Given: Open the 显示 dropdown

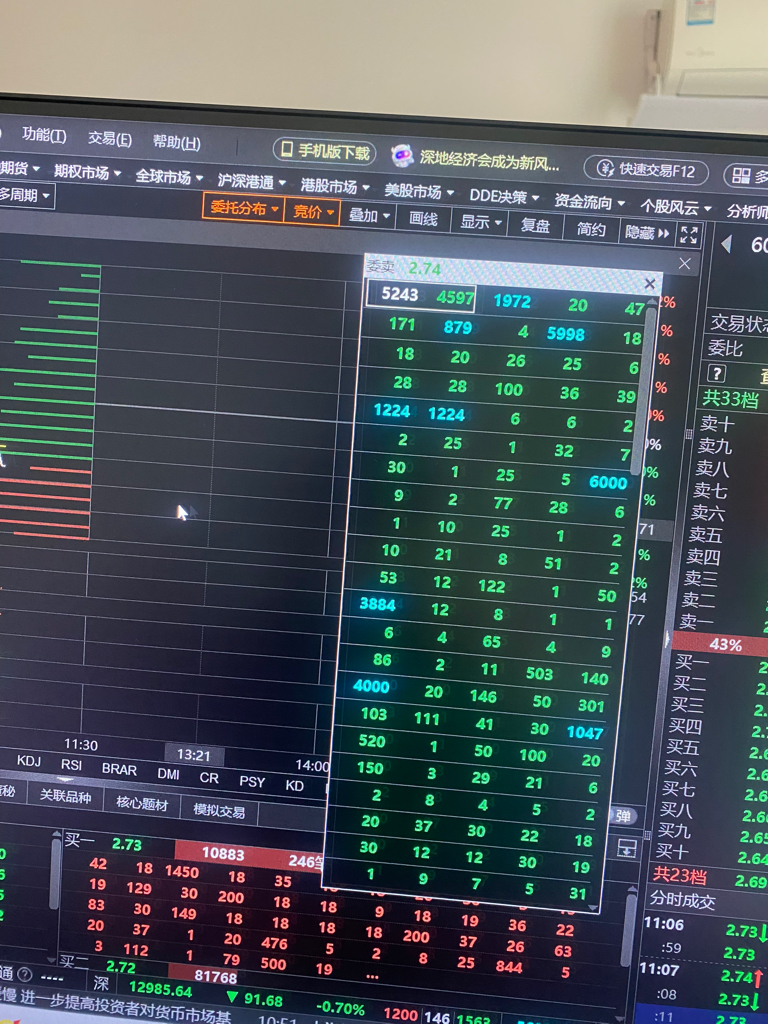Looking at the screenshot, I should [480, 222].
